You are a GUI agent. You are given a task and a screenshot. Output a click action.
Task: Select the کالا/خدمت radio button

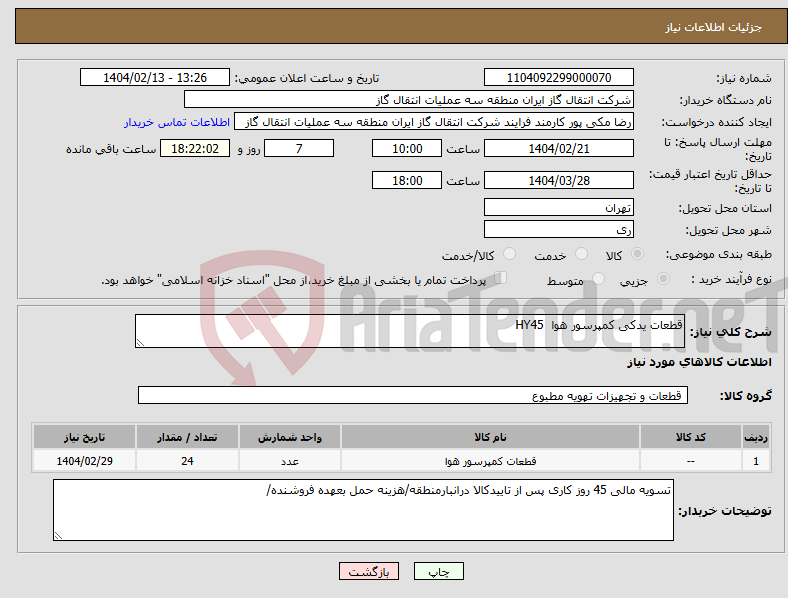tap(510, 254)
